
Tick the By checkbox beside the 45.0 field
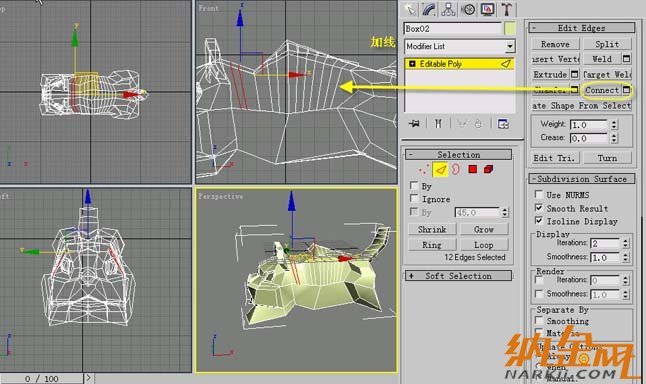click(x=414, y=212)
